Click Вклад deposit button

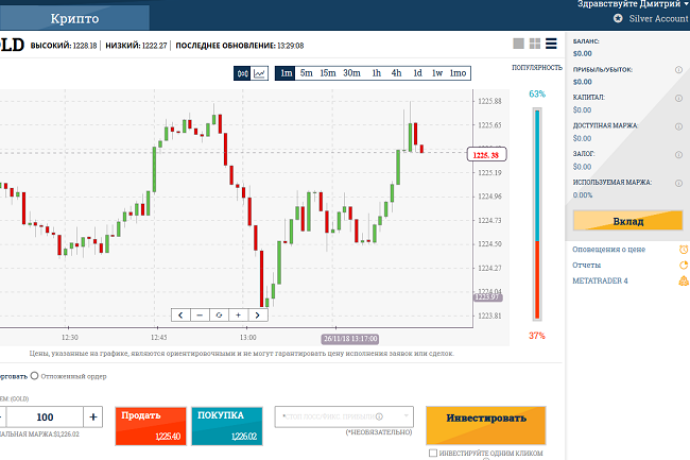pyautogui.click(x=628, y=221)
